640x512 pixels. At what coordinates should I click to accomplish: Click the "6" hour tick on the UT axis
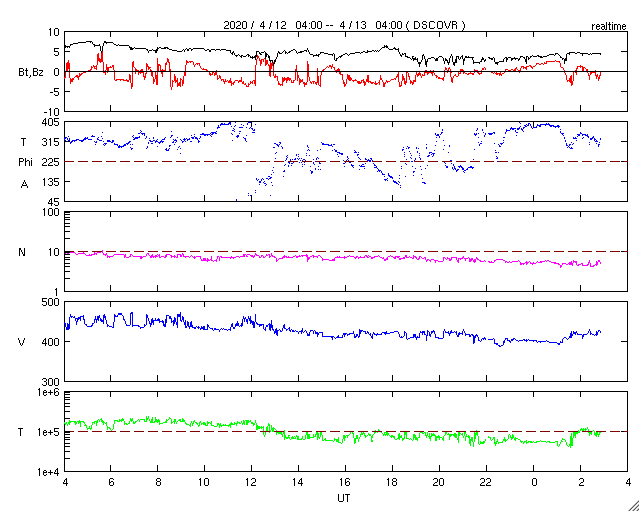pos(111,483)
